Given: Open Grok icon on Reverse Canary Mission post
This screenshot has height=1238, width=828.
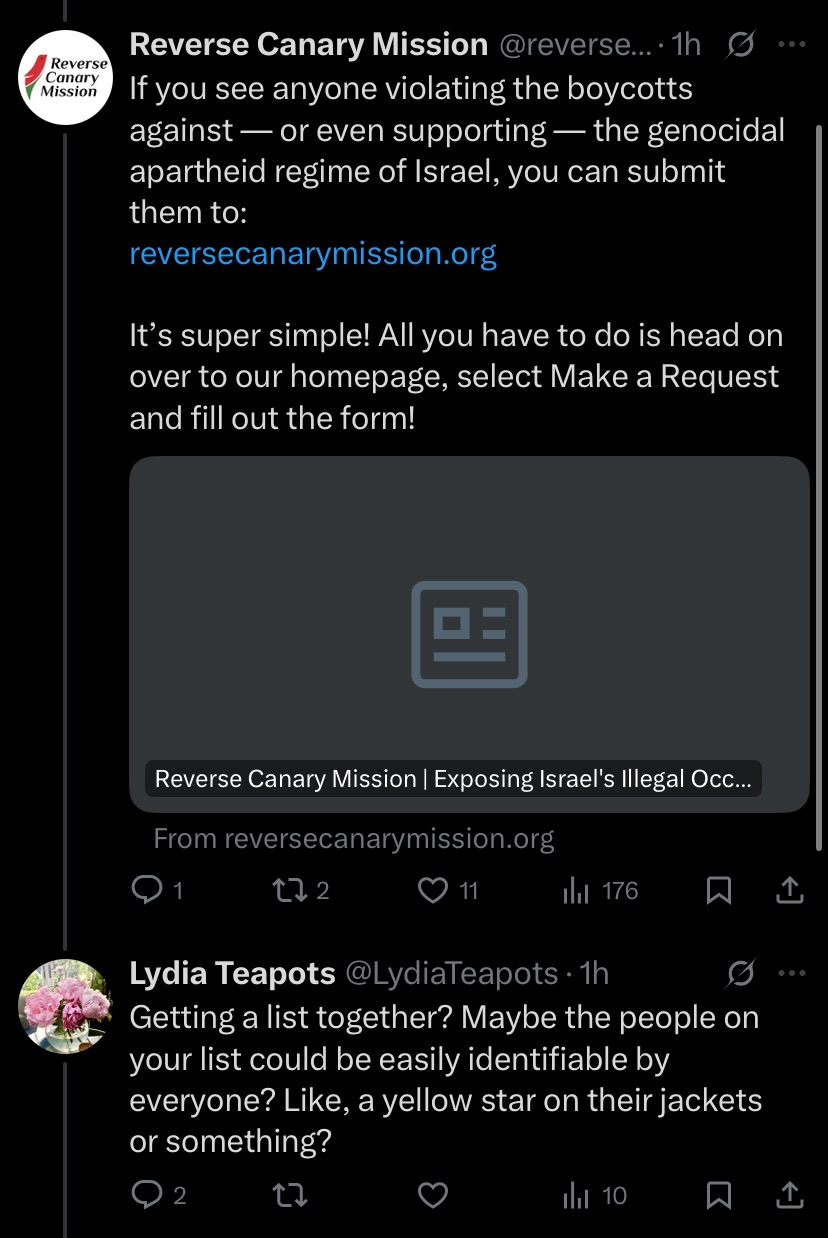Looking at the screenshot, I should (741, 45).
